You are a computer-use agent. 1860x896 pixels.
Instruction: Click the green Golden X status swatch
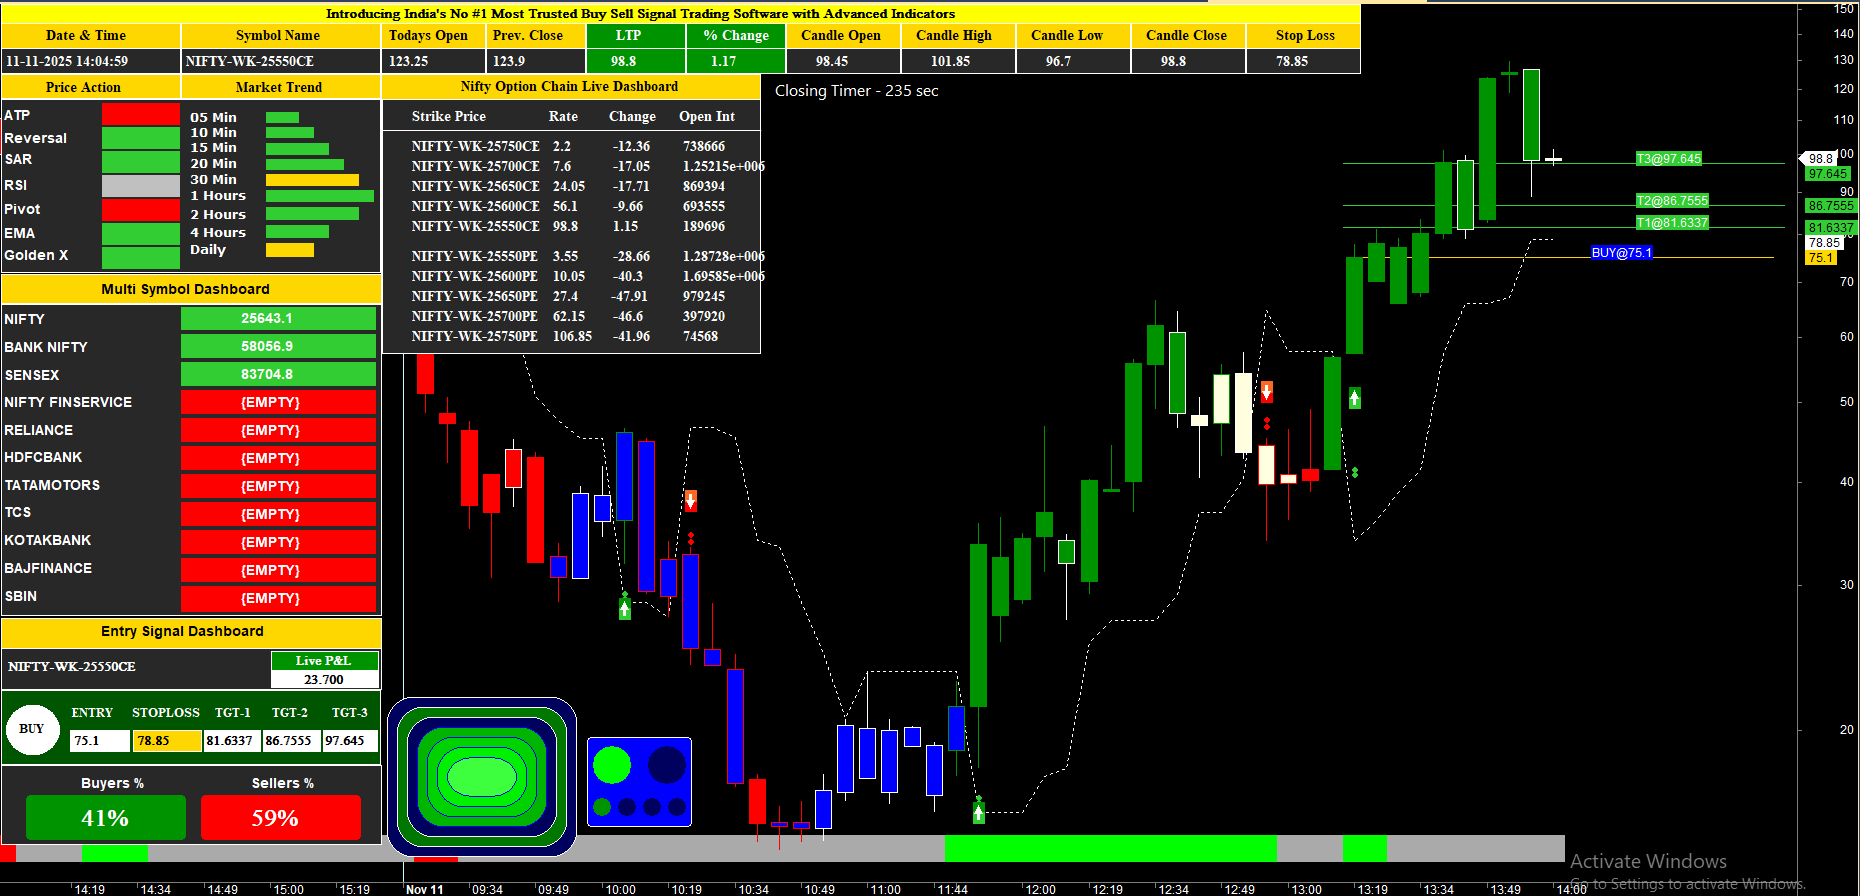click(x=141, y=256)
